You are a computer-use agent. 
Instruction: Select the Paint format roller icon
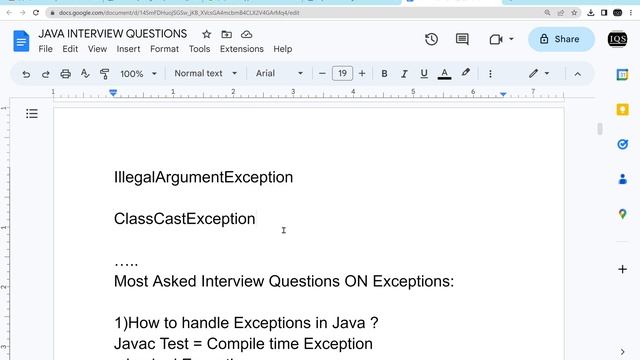[104, 74]
